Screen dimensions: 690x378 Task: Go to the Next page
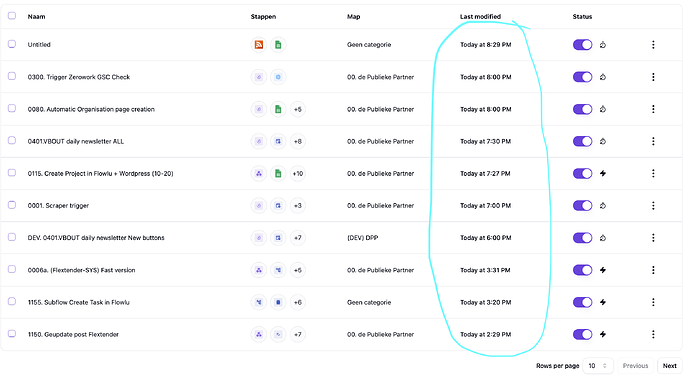669,366
